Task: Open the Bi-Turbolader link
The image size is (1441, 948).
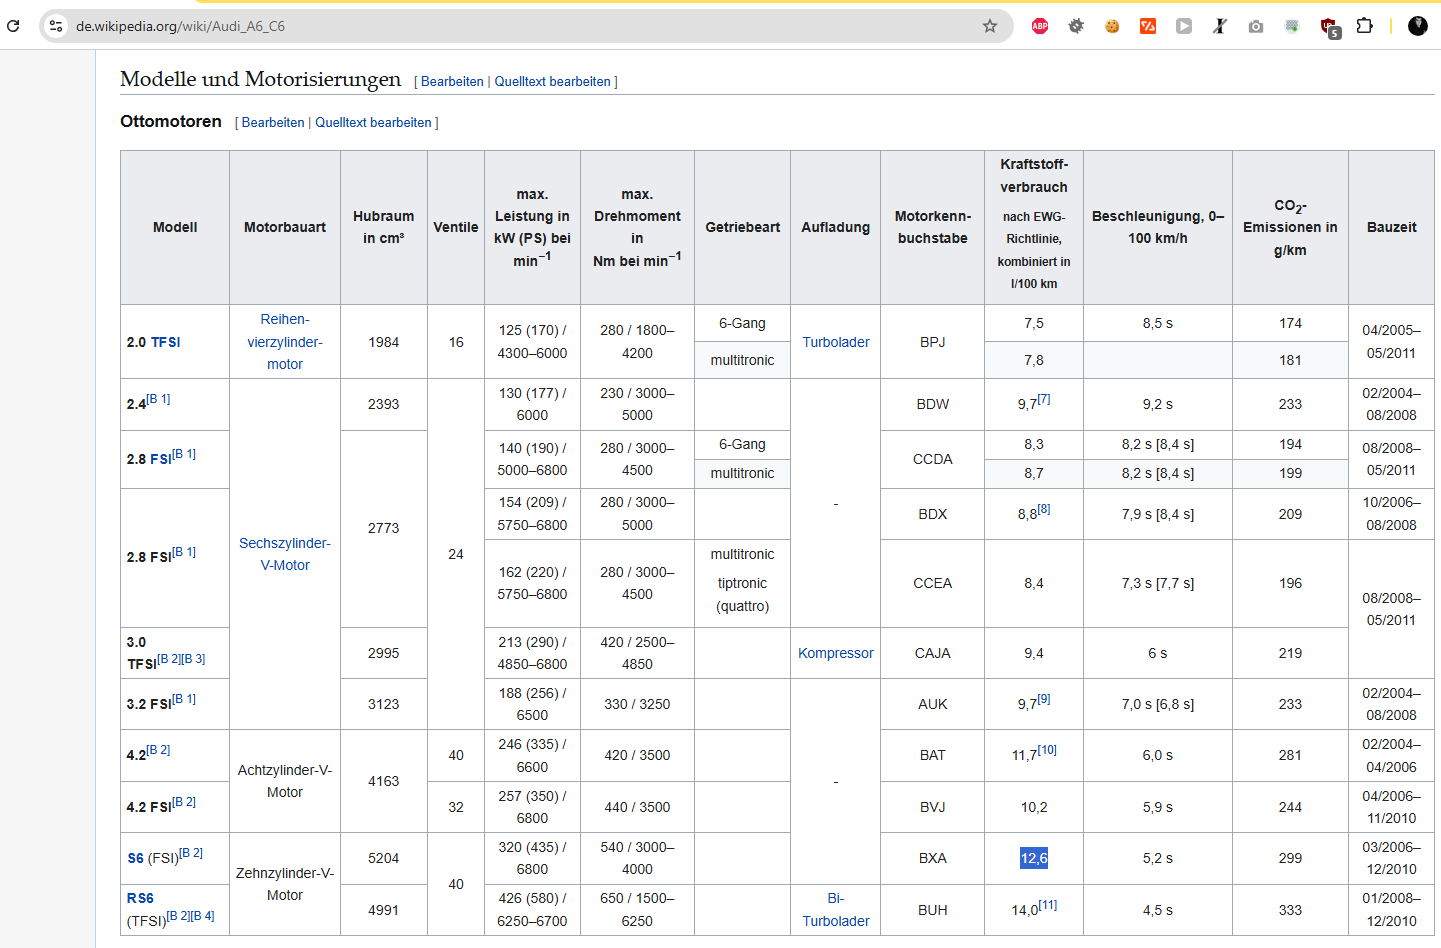Action: [836, 910]
